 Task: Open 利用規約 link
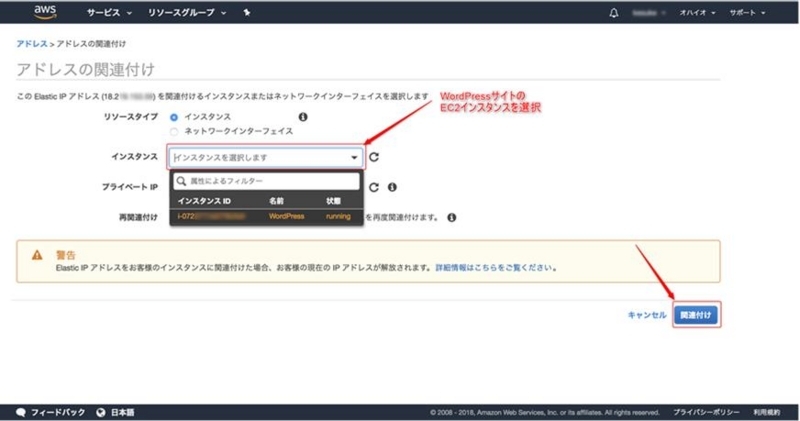click(x=766, y=412)
